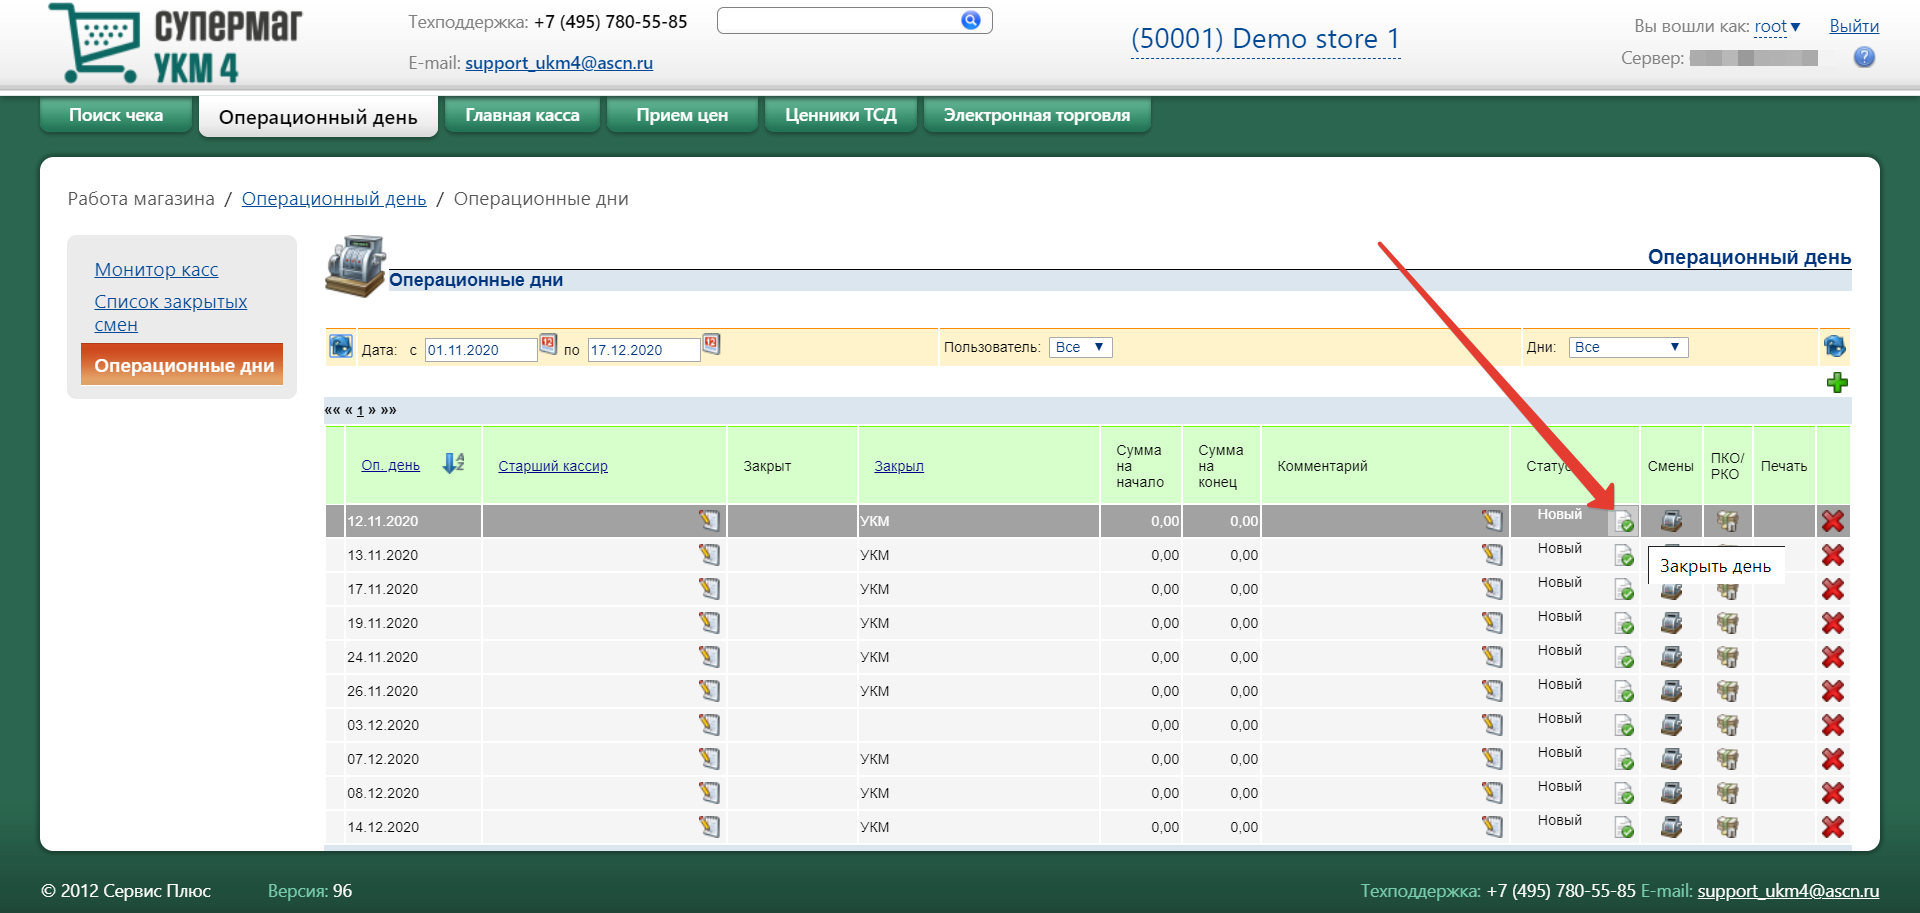Screen dimensions: 1920x913
Task: Switch to Прием цен tab
Action: 682,115
